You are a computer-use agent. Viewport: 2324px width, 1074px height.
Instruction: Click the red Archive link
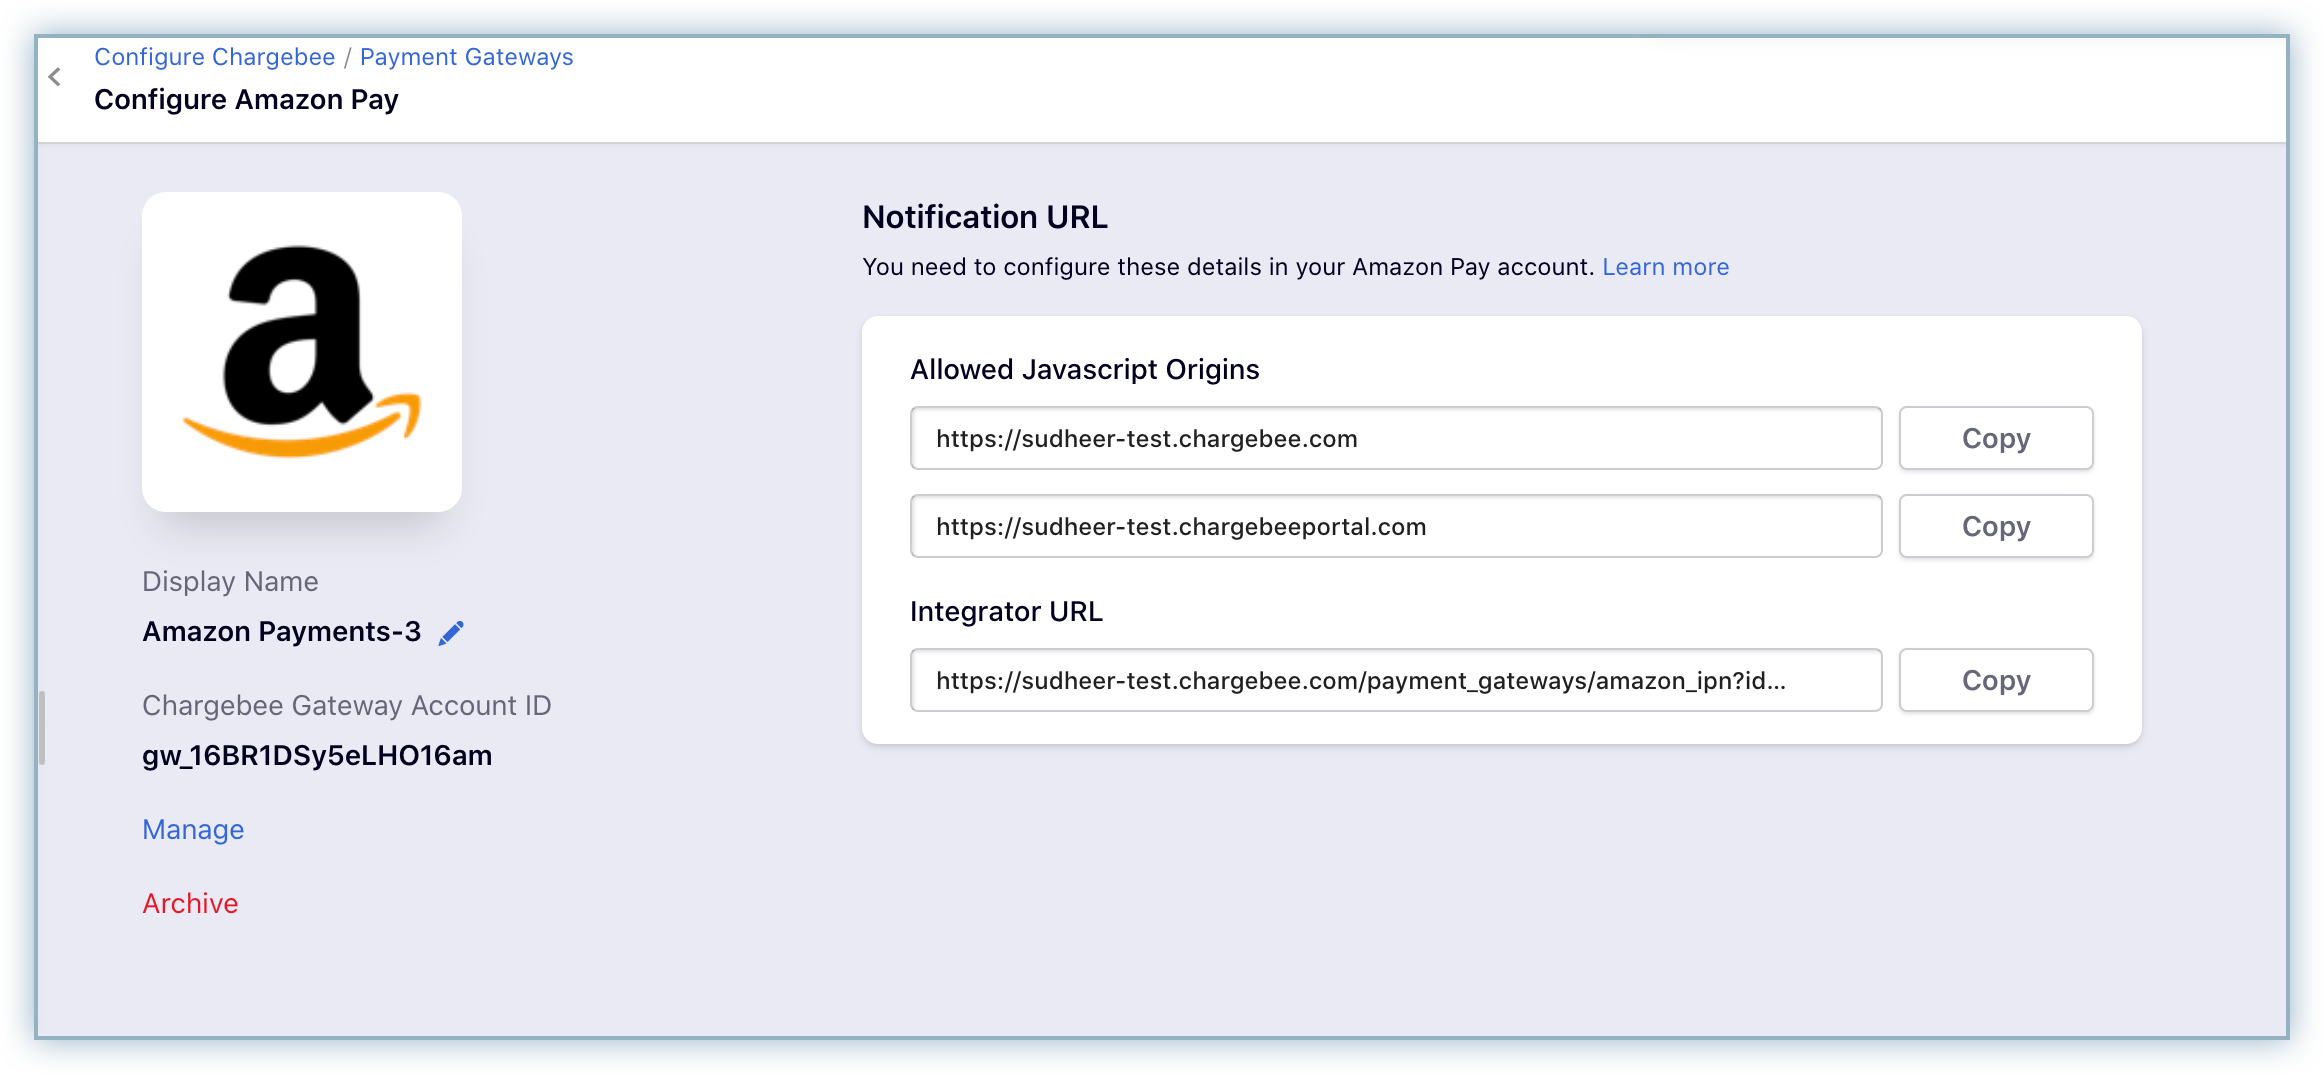pyautogui.click(x=190, y=904)
